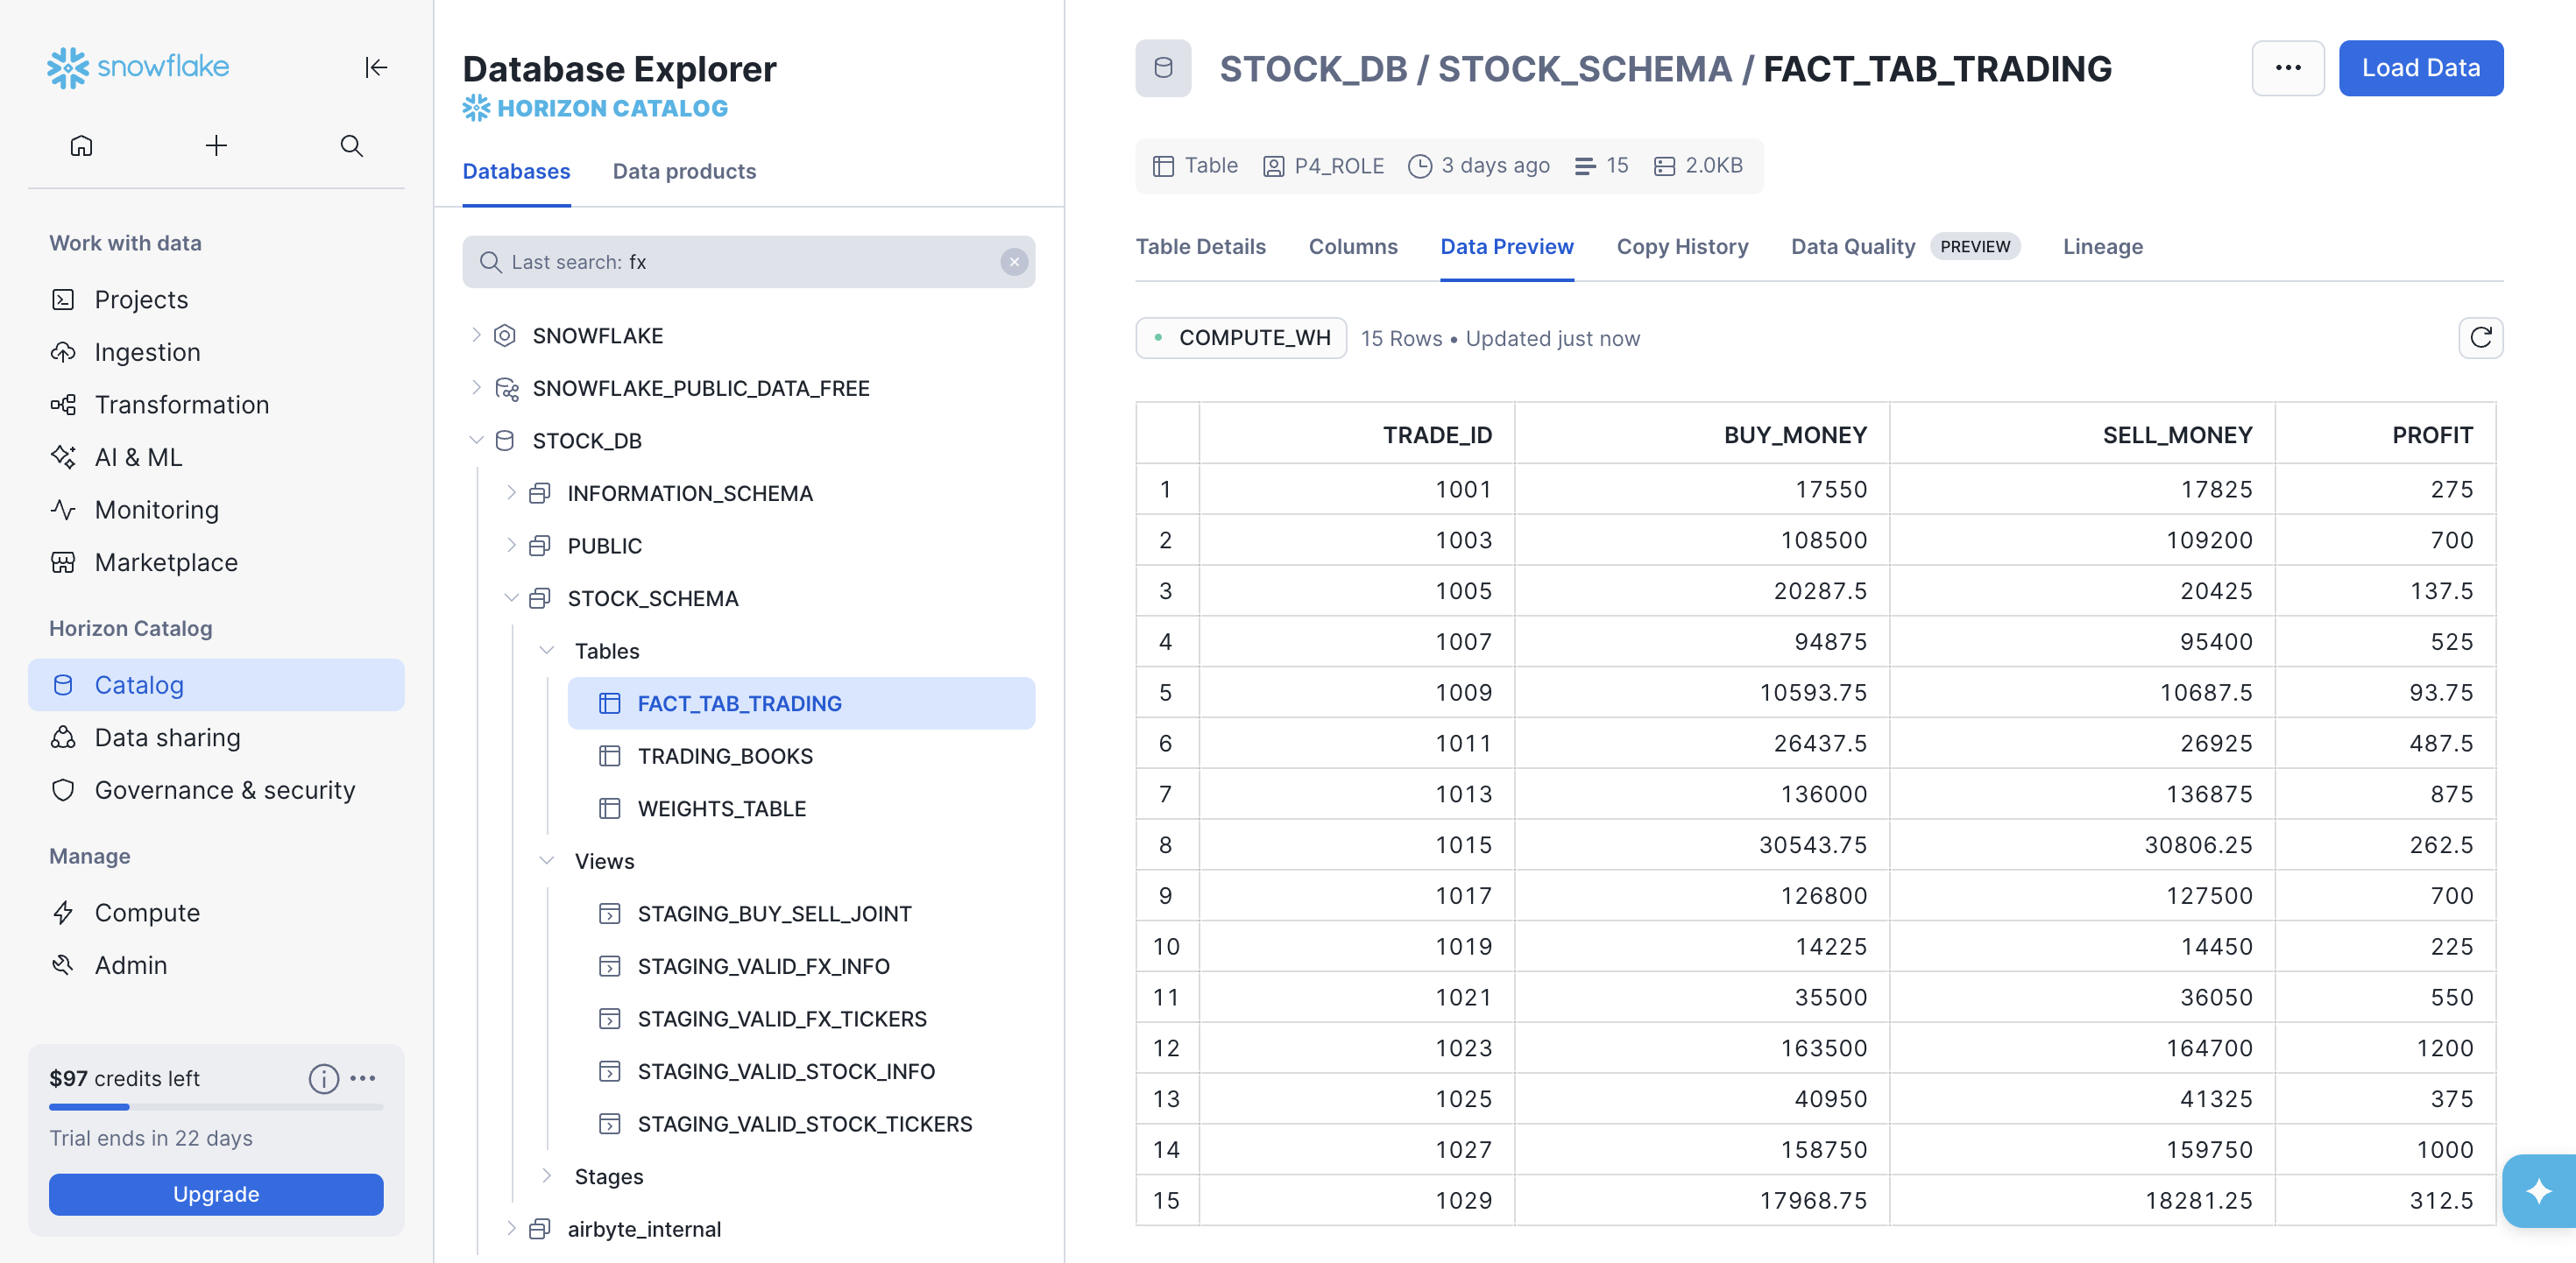2576x1263 pixels.
Task: Clear the last search with X icon
Action: [x=1014, y=262]
